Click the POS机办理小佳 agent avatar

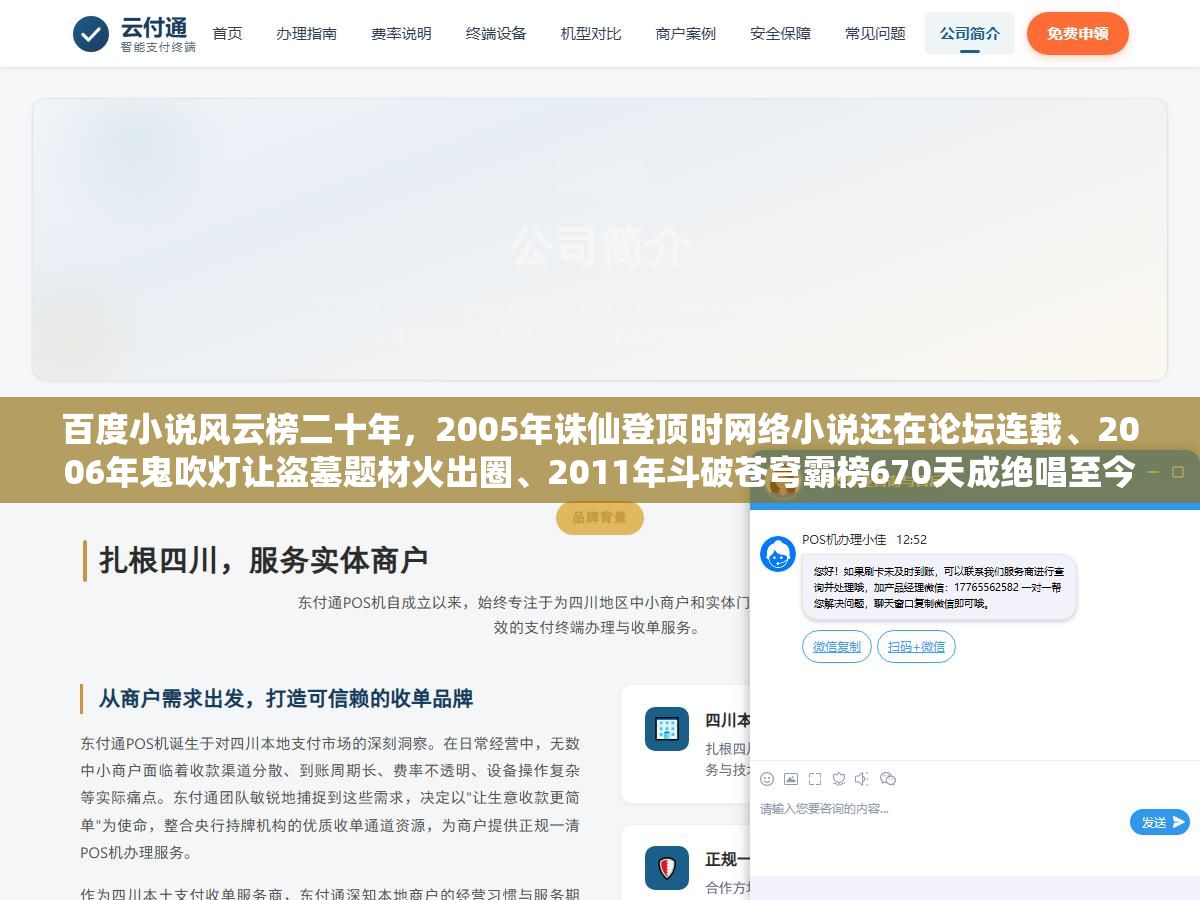click(778, 554)
